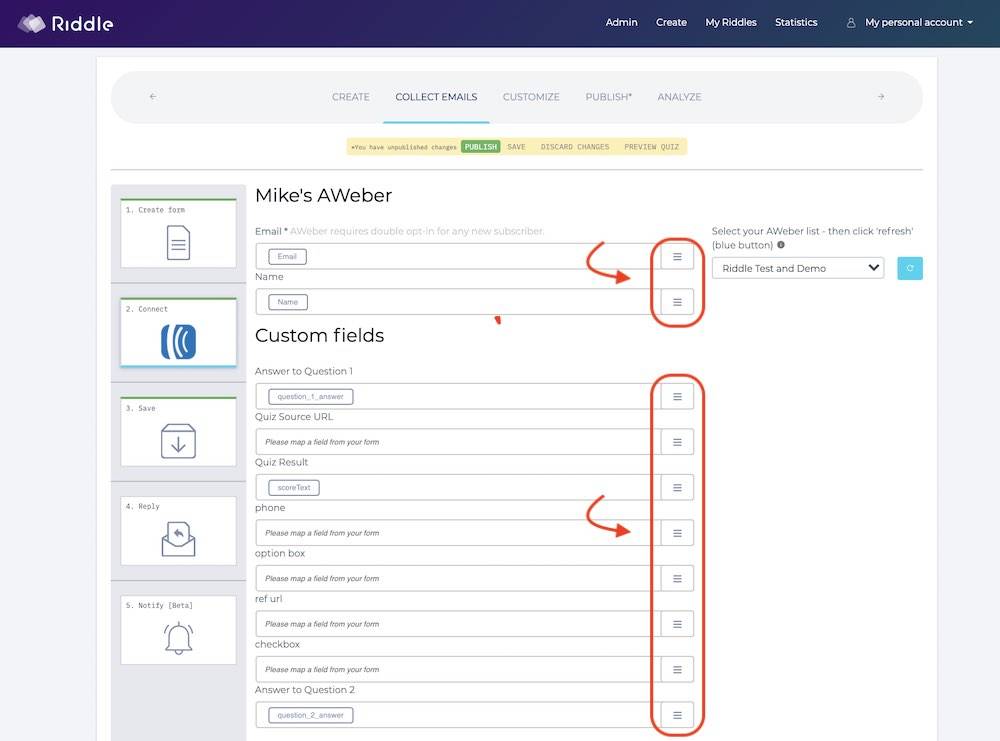Click the phone field mapping box
Image resolution: width=1000 pixels, height=741 pixels.
coord(457,532)
